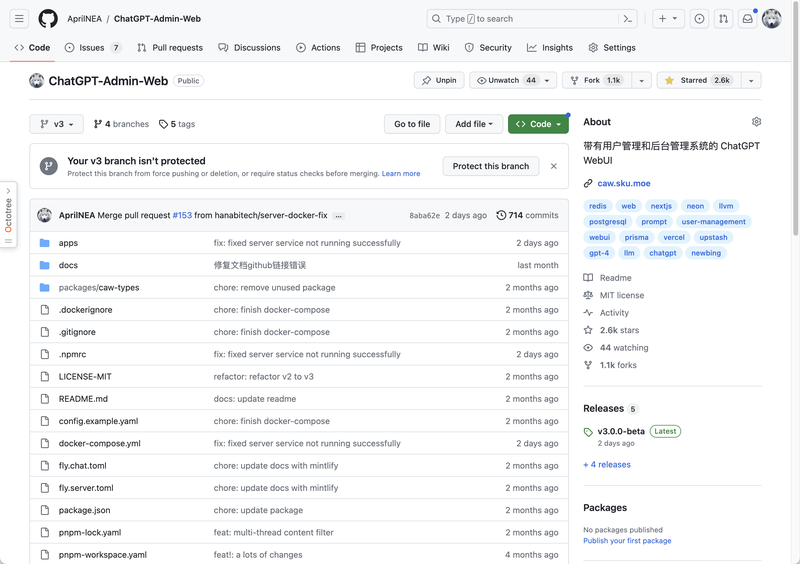Open the command palette icon

click(x=628, y=19)
